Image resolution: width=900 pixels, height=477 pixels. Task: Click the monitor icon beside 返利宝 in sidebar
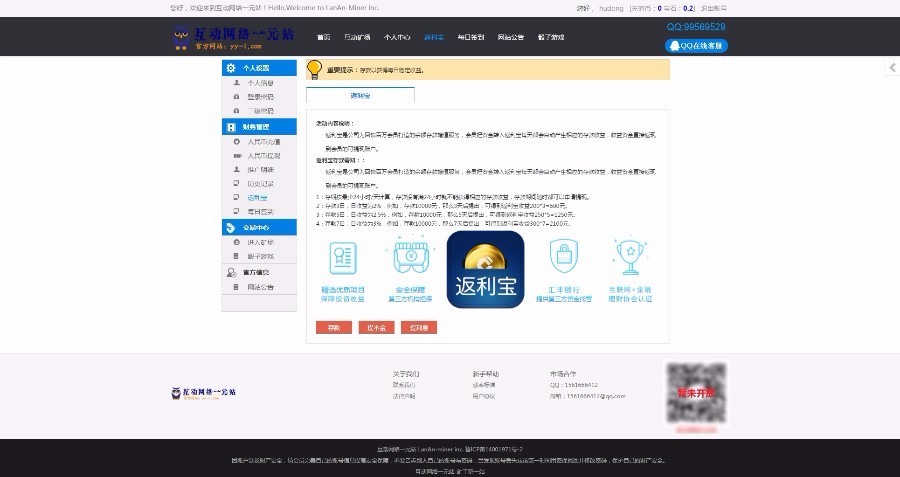click(236, 197)
